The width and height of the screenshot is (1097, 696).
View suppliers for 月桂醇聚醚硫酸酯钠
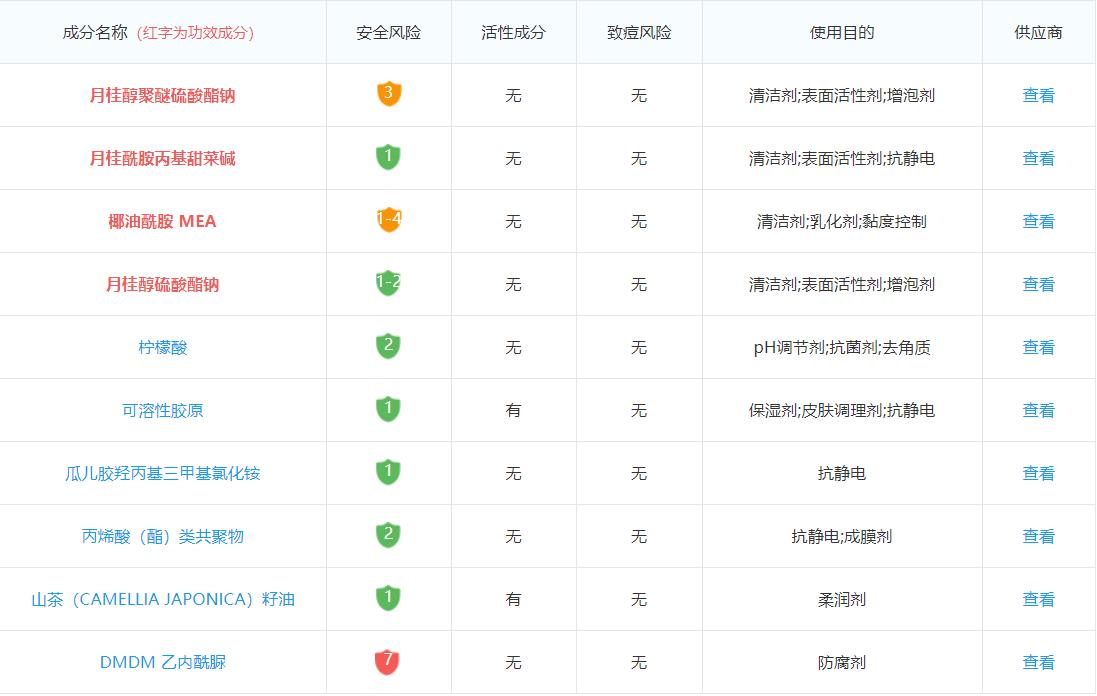tap(1038, 96)
